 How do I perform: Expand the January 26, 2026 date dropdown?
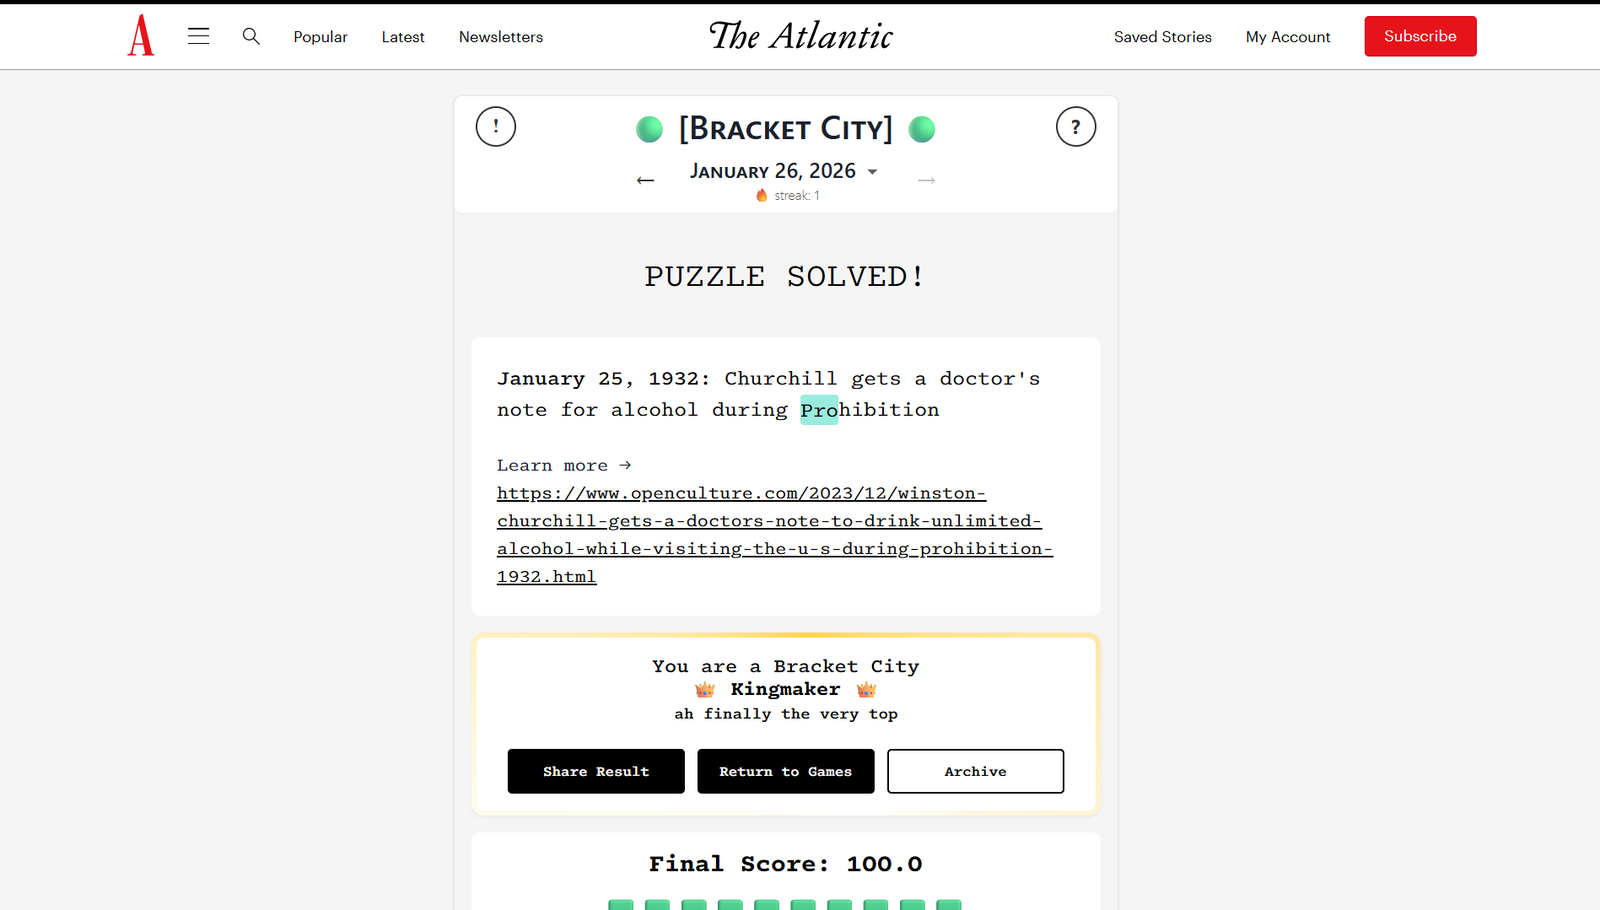click(x=872, y=172)
